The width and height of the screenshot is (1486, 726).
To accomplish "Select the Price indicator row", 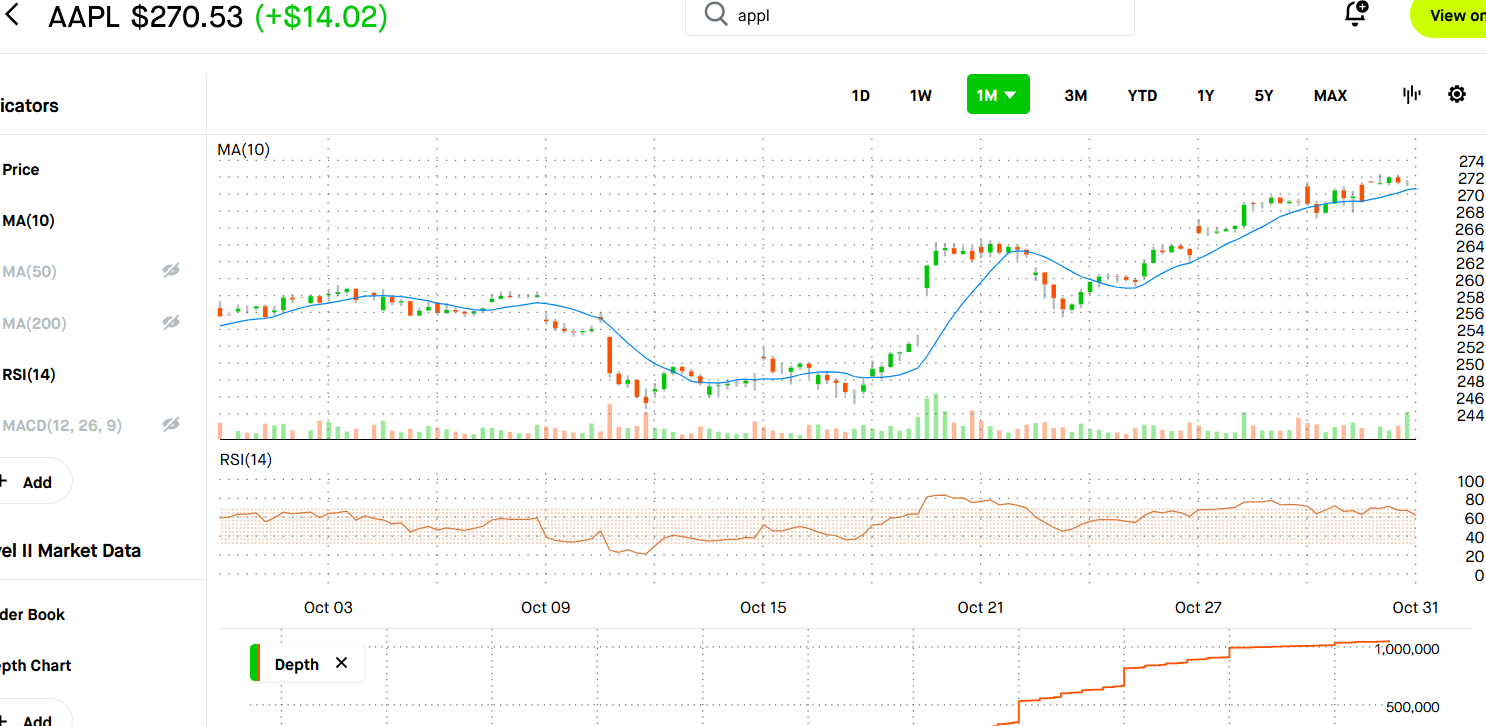I will 20,169.
